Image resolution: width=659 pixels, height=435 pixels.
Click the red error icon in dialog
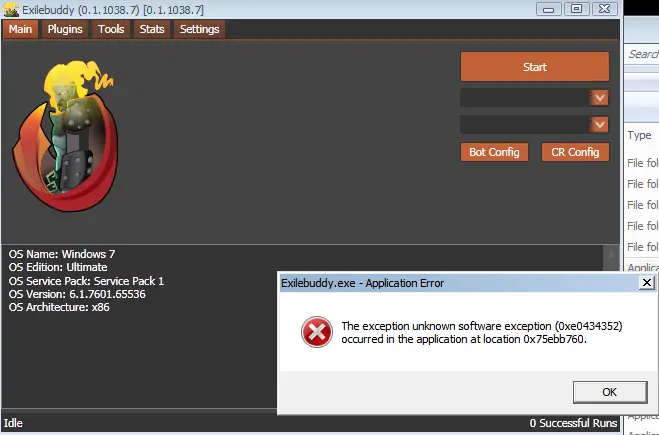pyautogui.click(x=316, y=332)
